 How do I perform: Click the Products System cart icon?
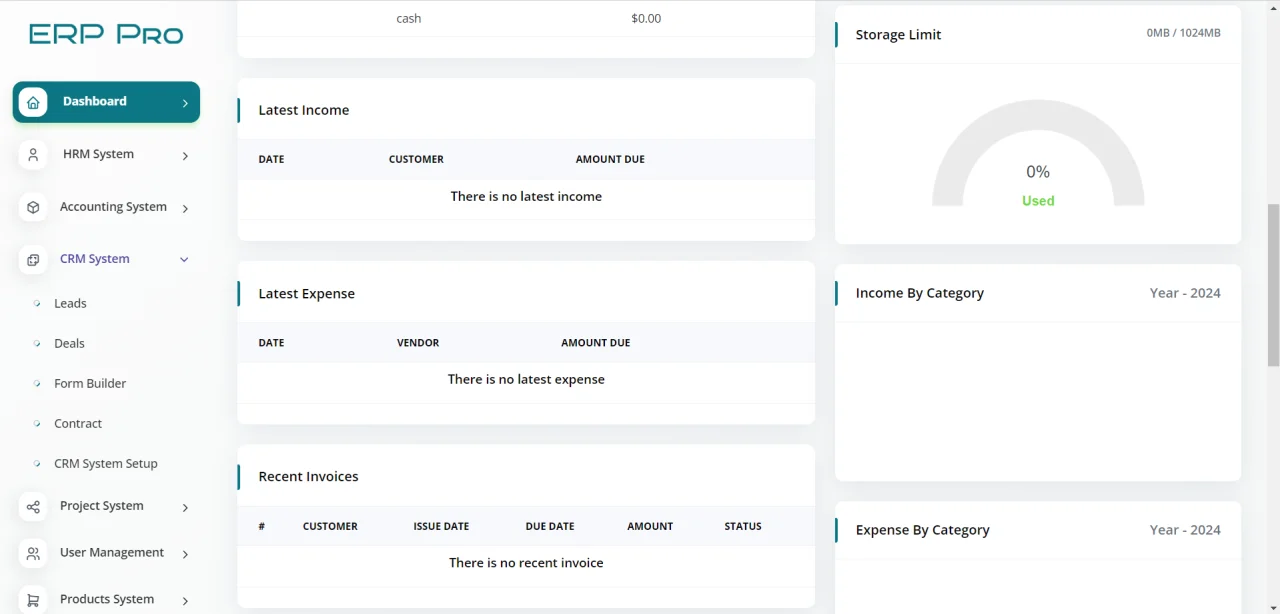[x=33, y=600]
